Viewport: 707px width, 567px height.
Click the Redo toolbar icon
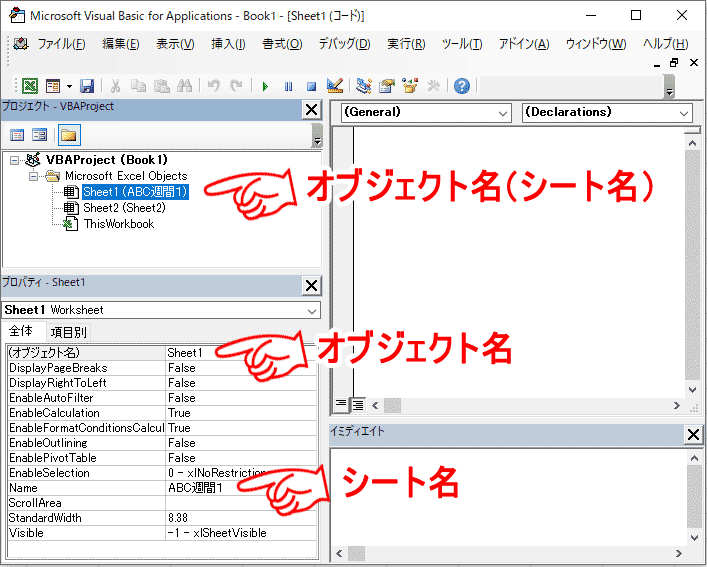[x=236, y=86]
